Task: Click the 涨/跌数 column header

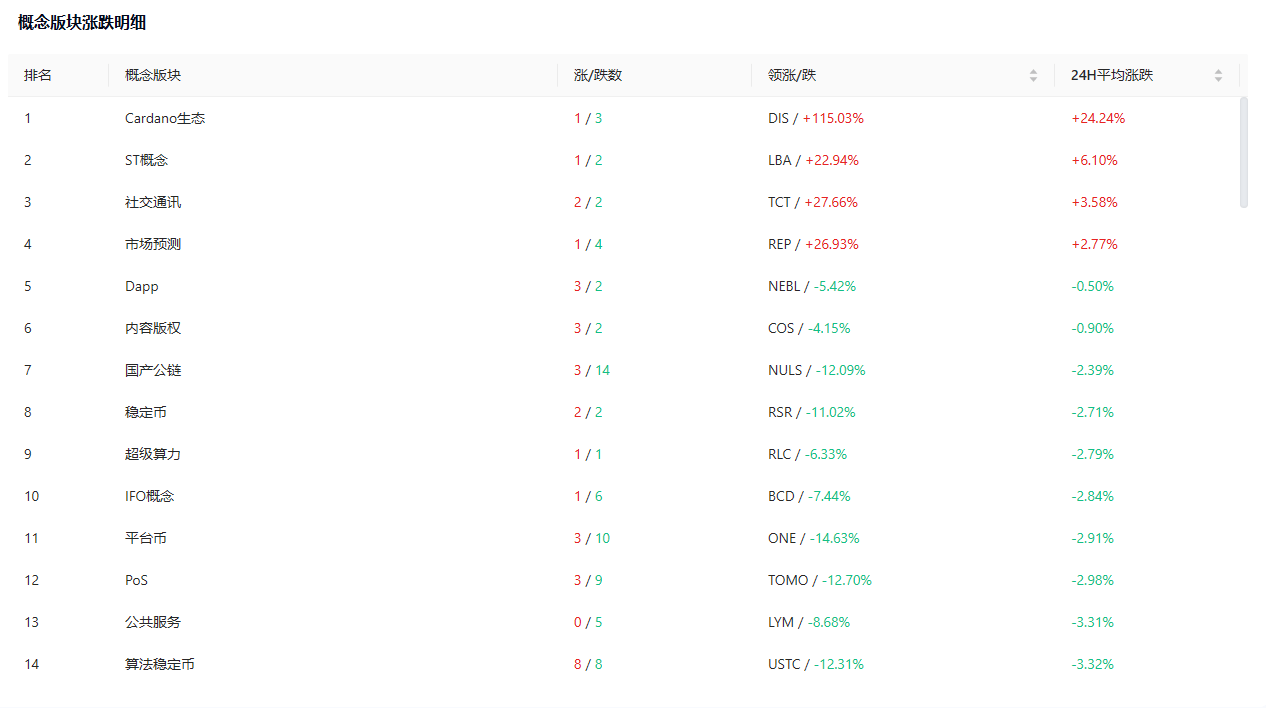Action: coord(598,76)
